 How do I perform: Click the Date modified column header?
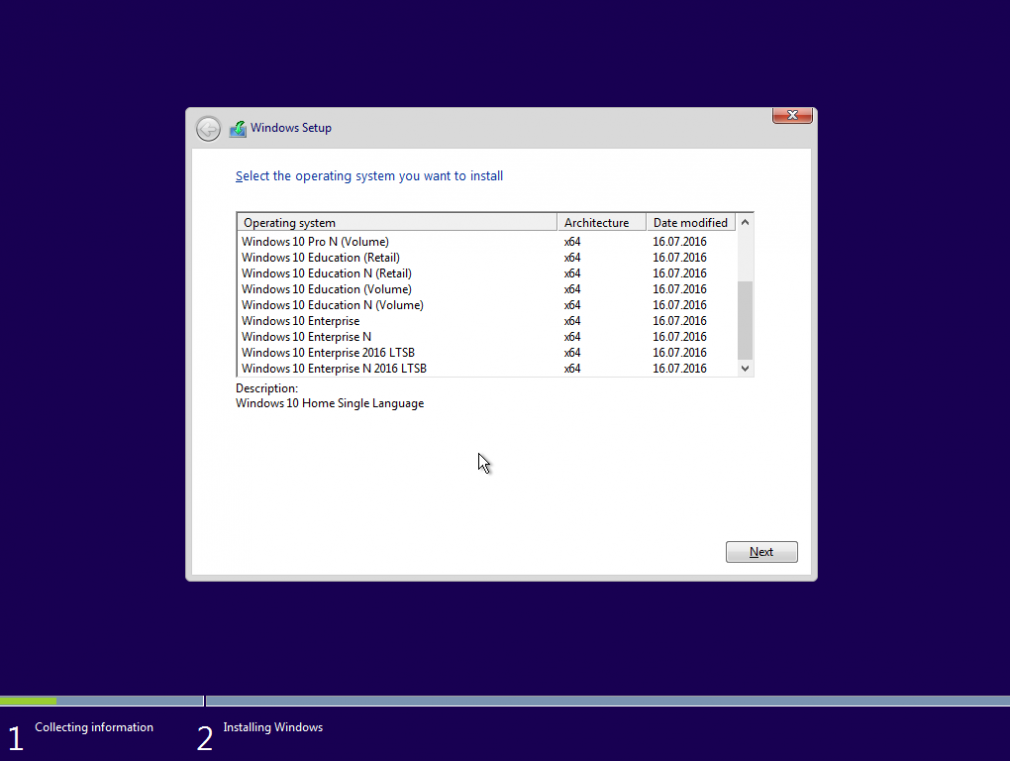coord(691,222)
